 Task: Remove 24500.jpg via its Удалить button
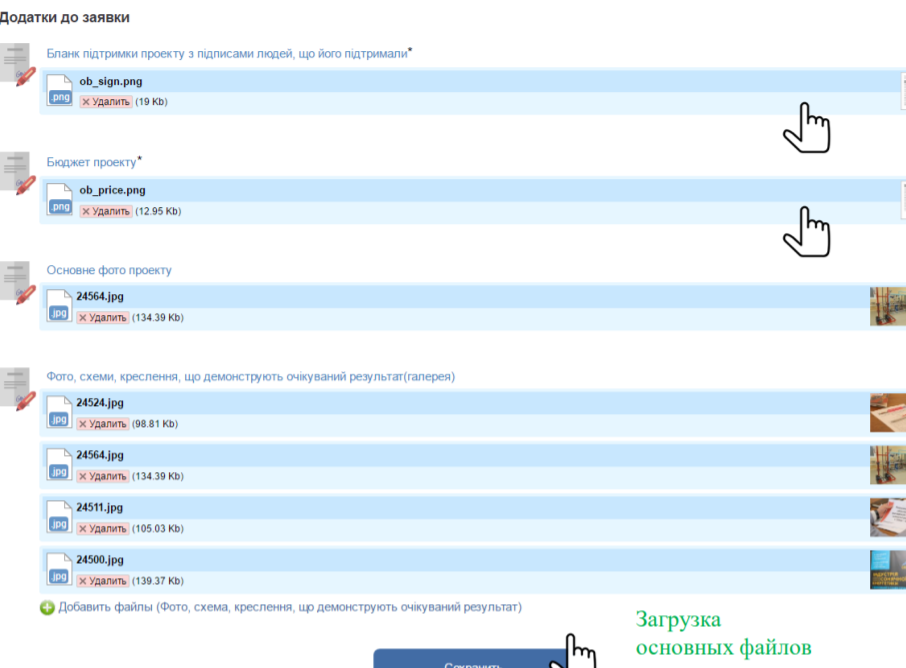pos(103,581)
